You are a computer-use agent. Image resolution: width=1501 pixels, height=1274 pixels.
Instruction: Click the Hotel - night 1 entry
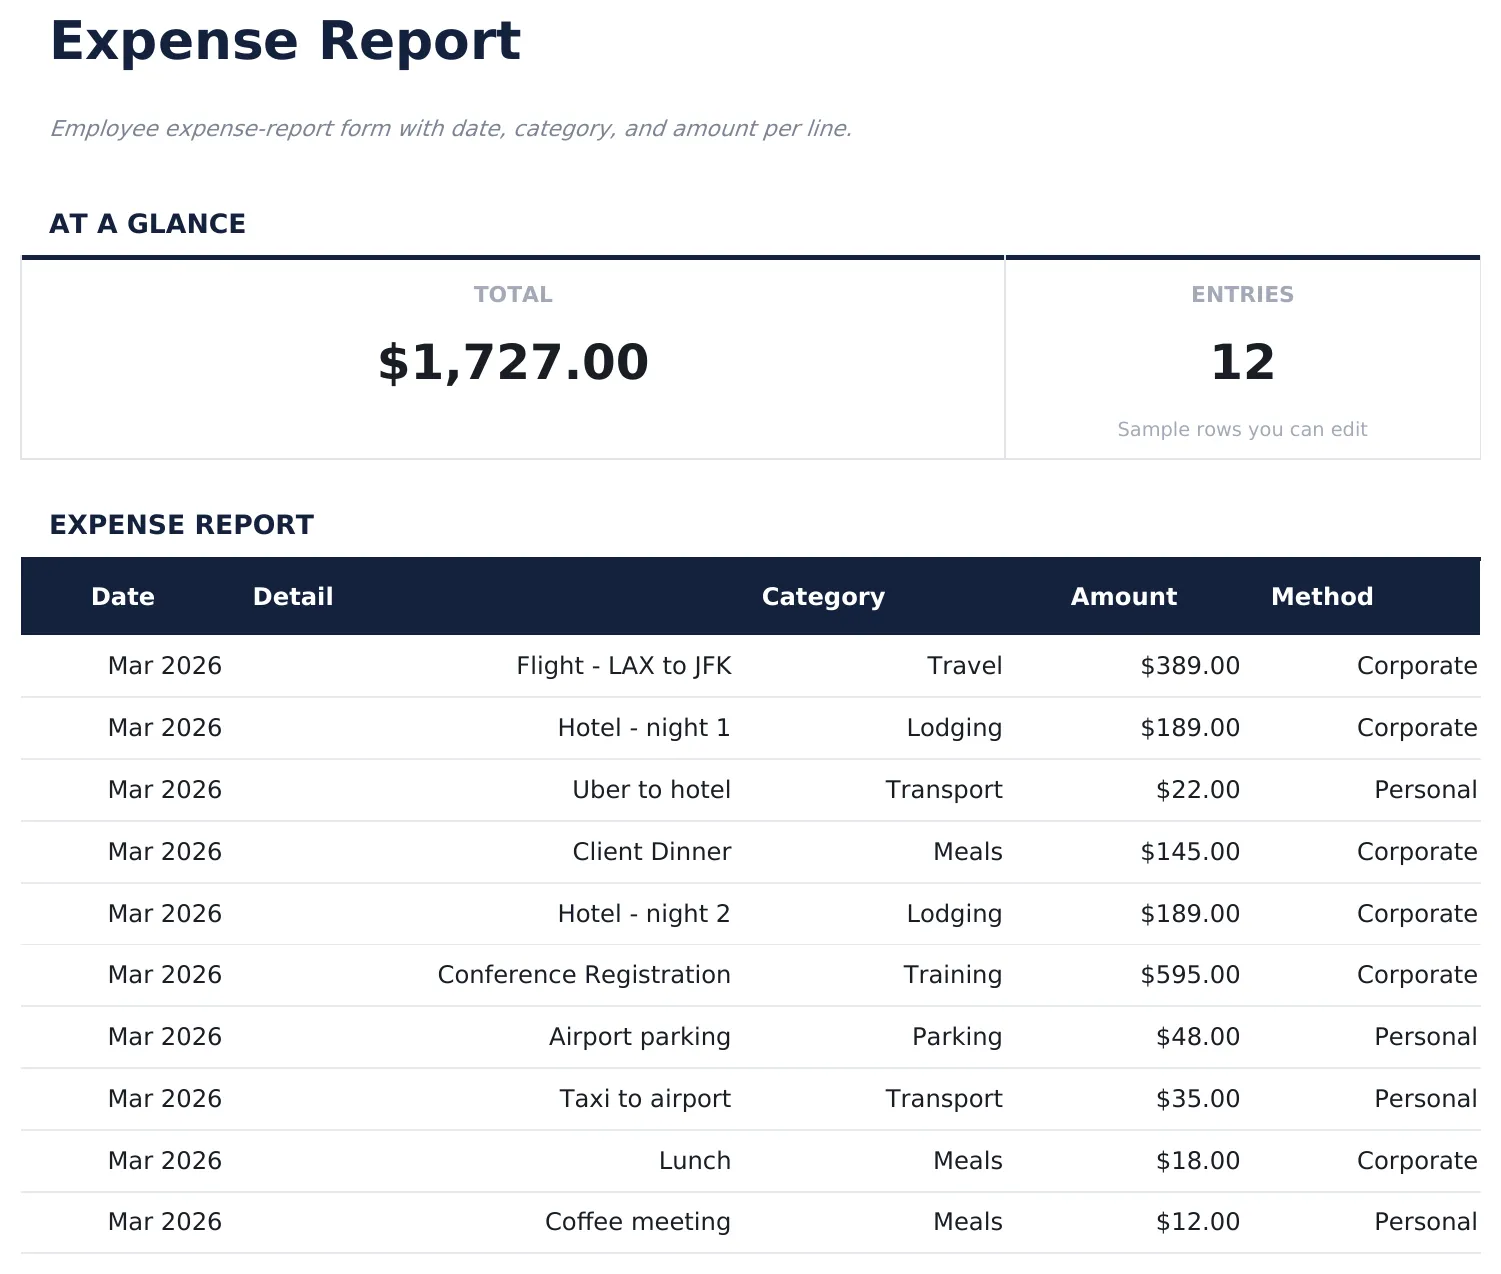tap(644, 727)
